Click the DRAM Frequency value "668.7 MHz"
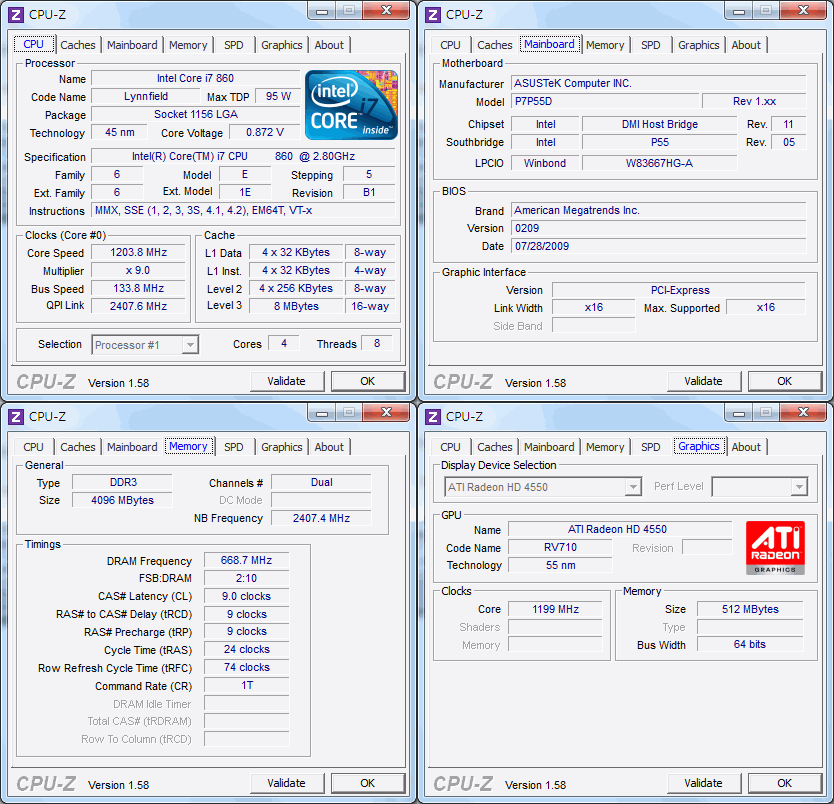This screenshot has height=804, width=834. tap(246, 560)
